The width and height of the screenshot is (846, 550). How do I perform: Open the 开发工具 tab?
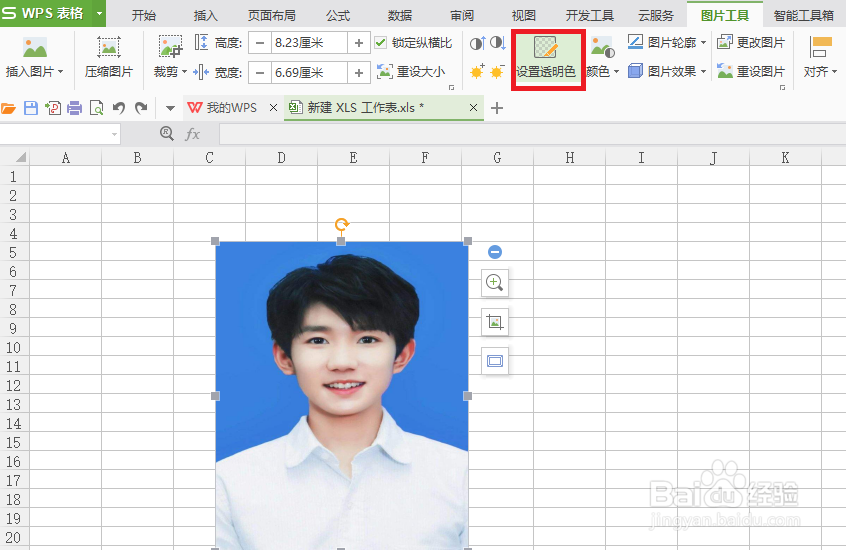590,15
